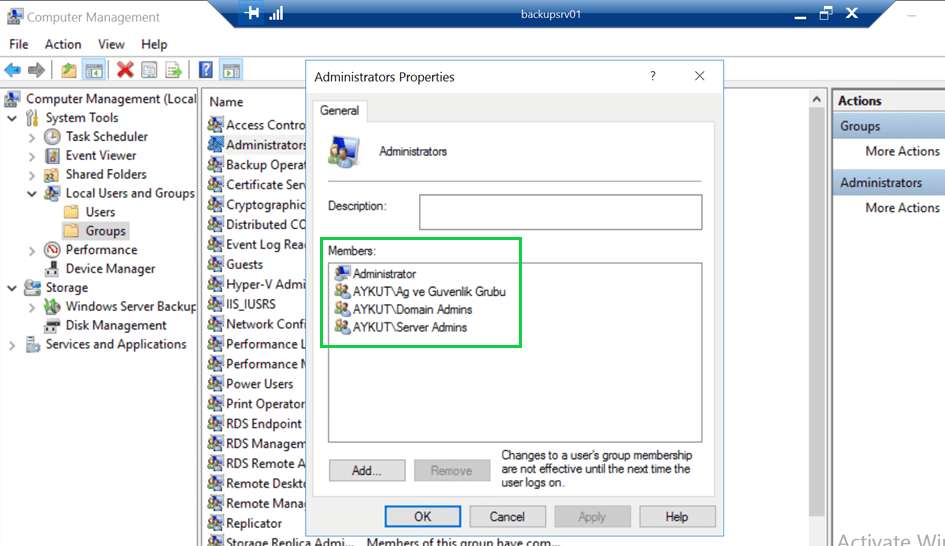Open Device Manager in the tree
The width and height of the screenshot is (945, 546).
coord(110,268)
